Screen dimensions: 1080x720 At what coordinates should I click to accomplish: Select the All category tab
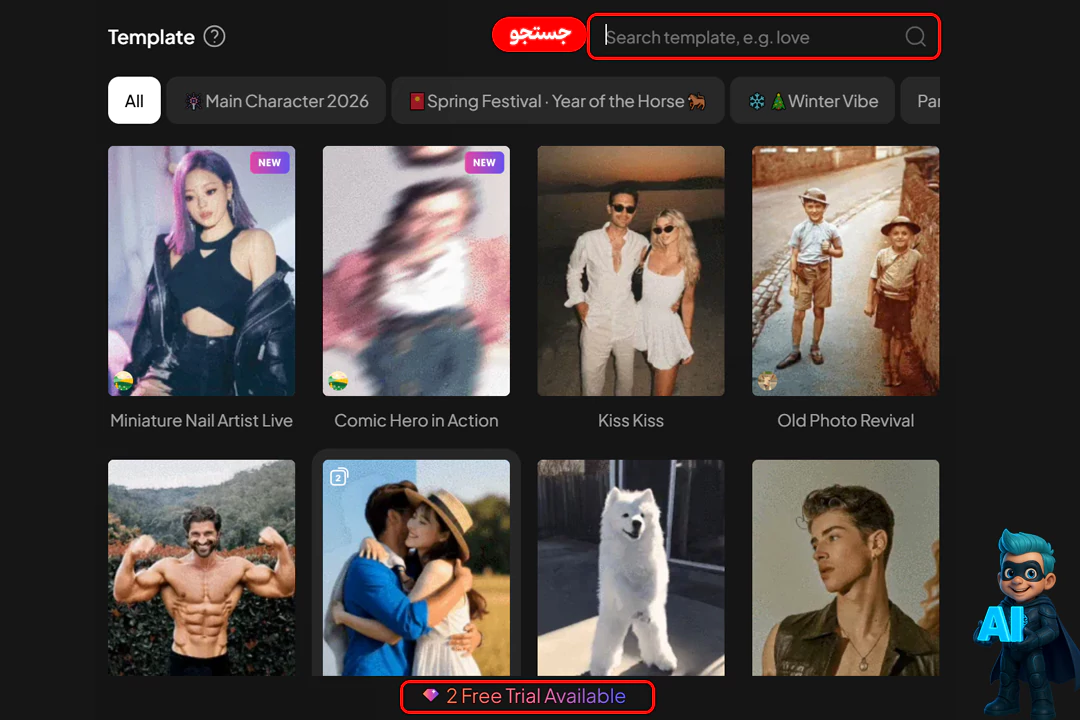click(134, 101)
